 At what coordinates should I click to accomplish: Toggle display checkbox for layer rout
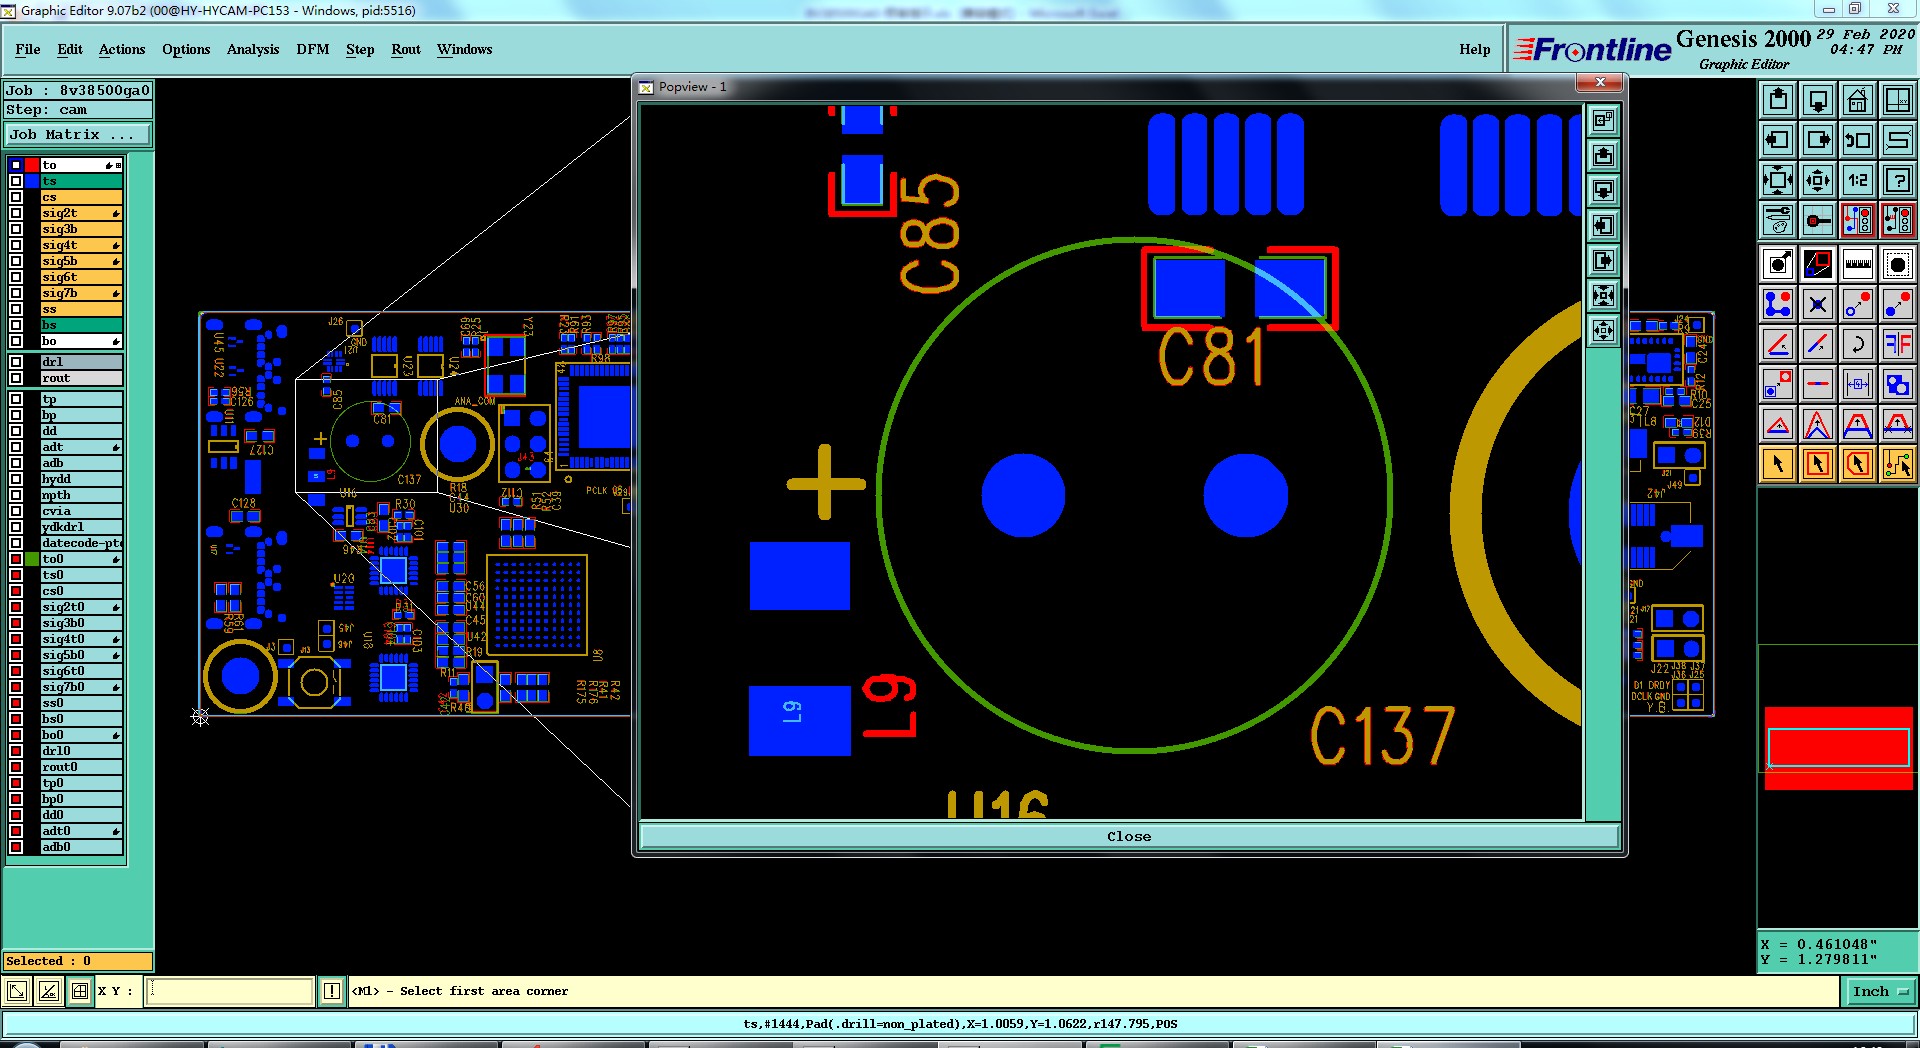click(x=16, y=378)
